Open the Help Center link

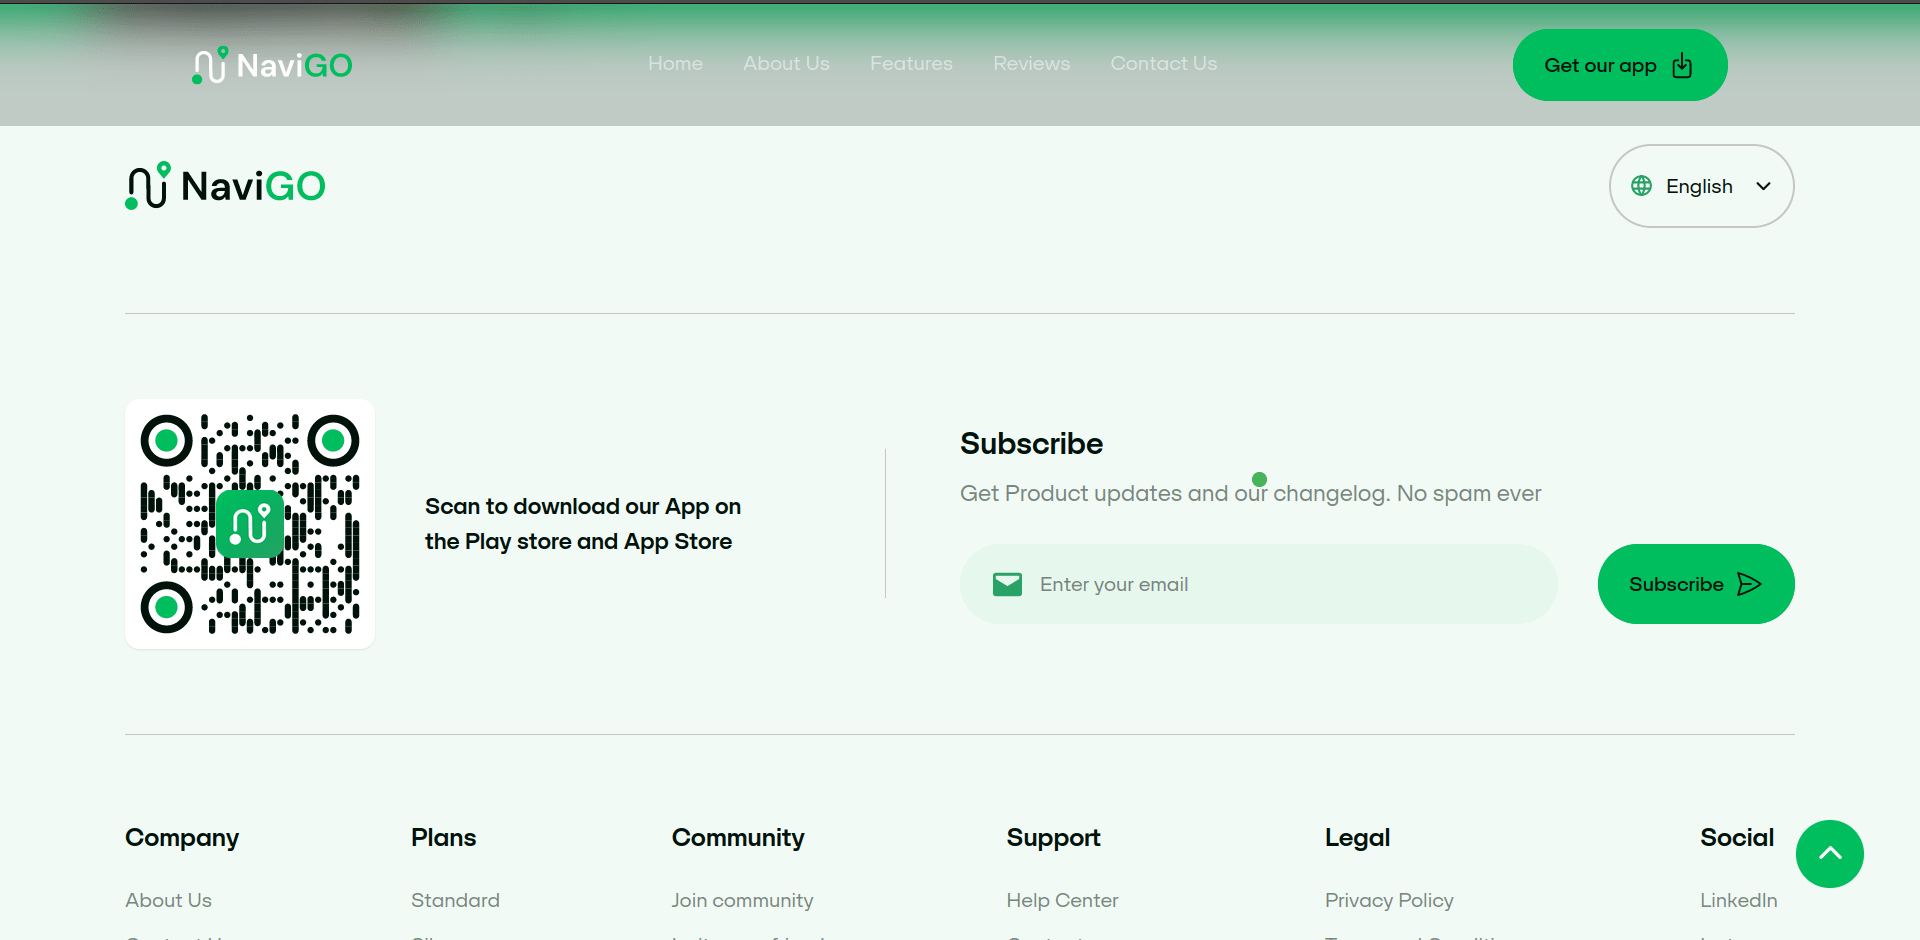click(1062, 900)
